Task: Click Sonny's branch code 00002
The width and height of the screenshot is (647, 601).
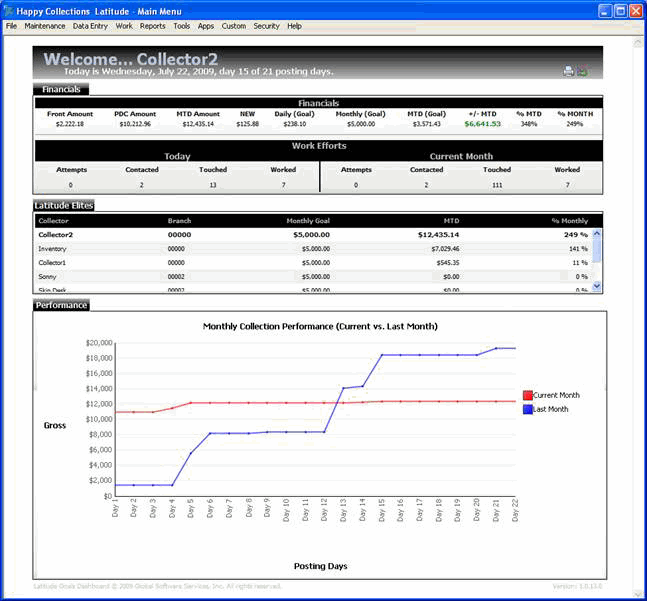Action: (x=176, y=276)
